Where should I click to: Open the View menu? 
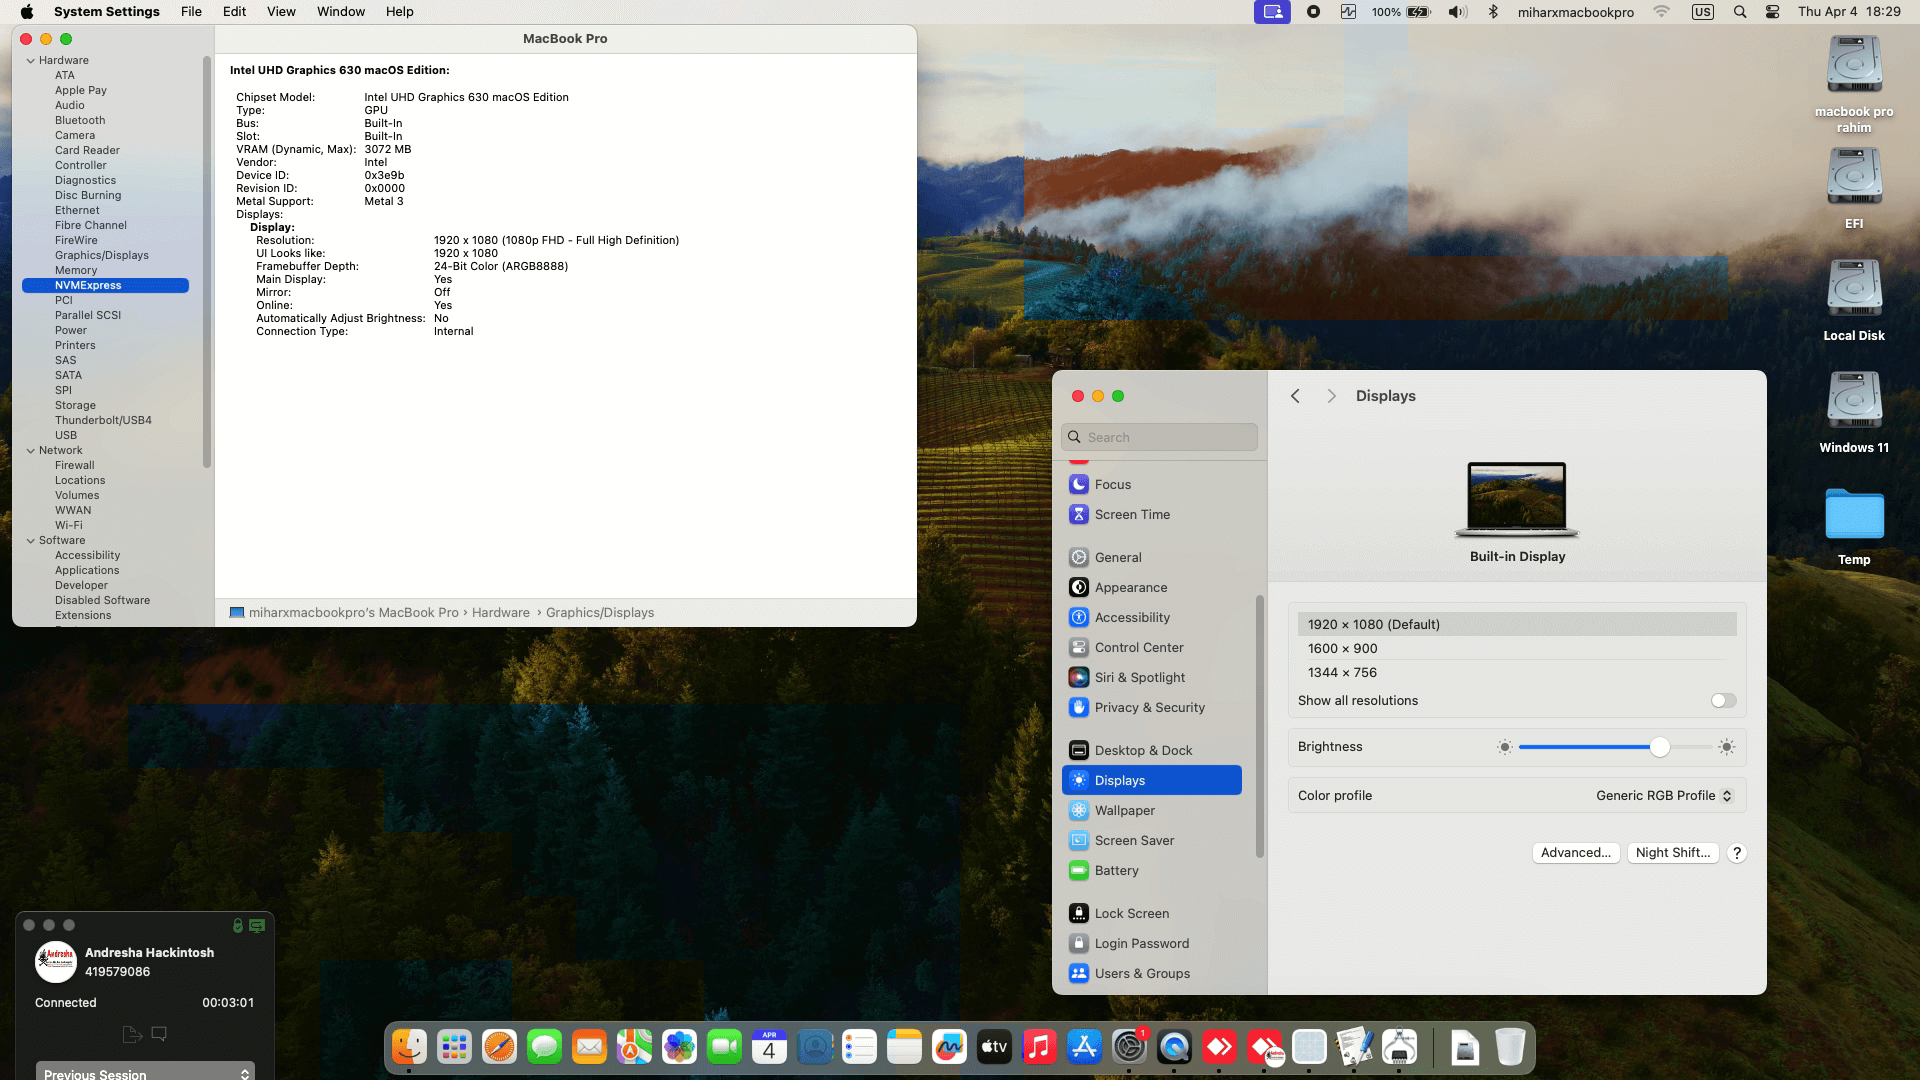(x=281, y=12)
